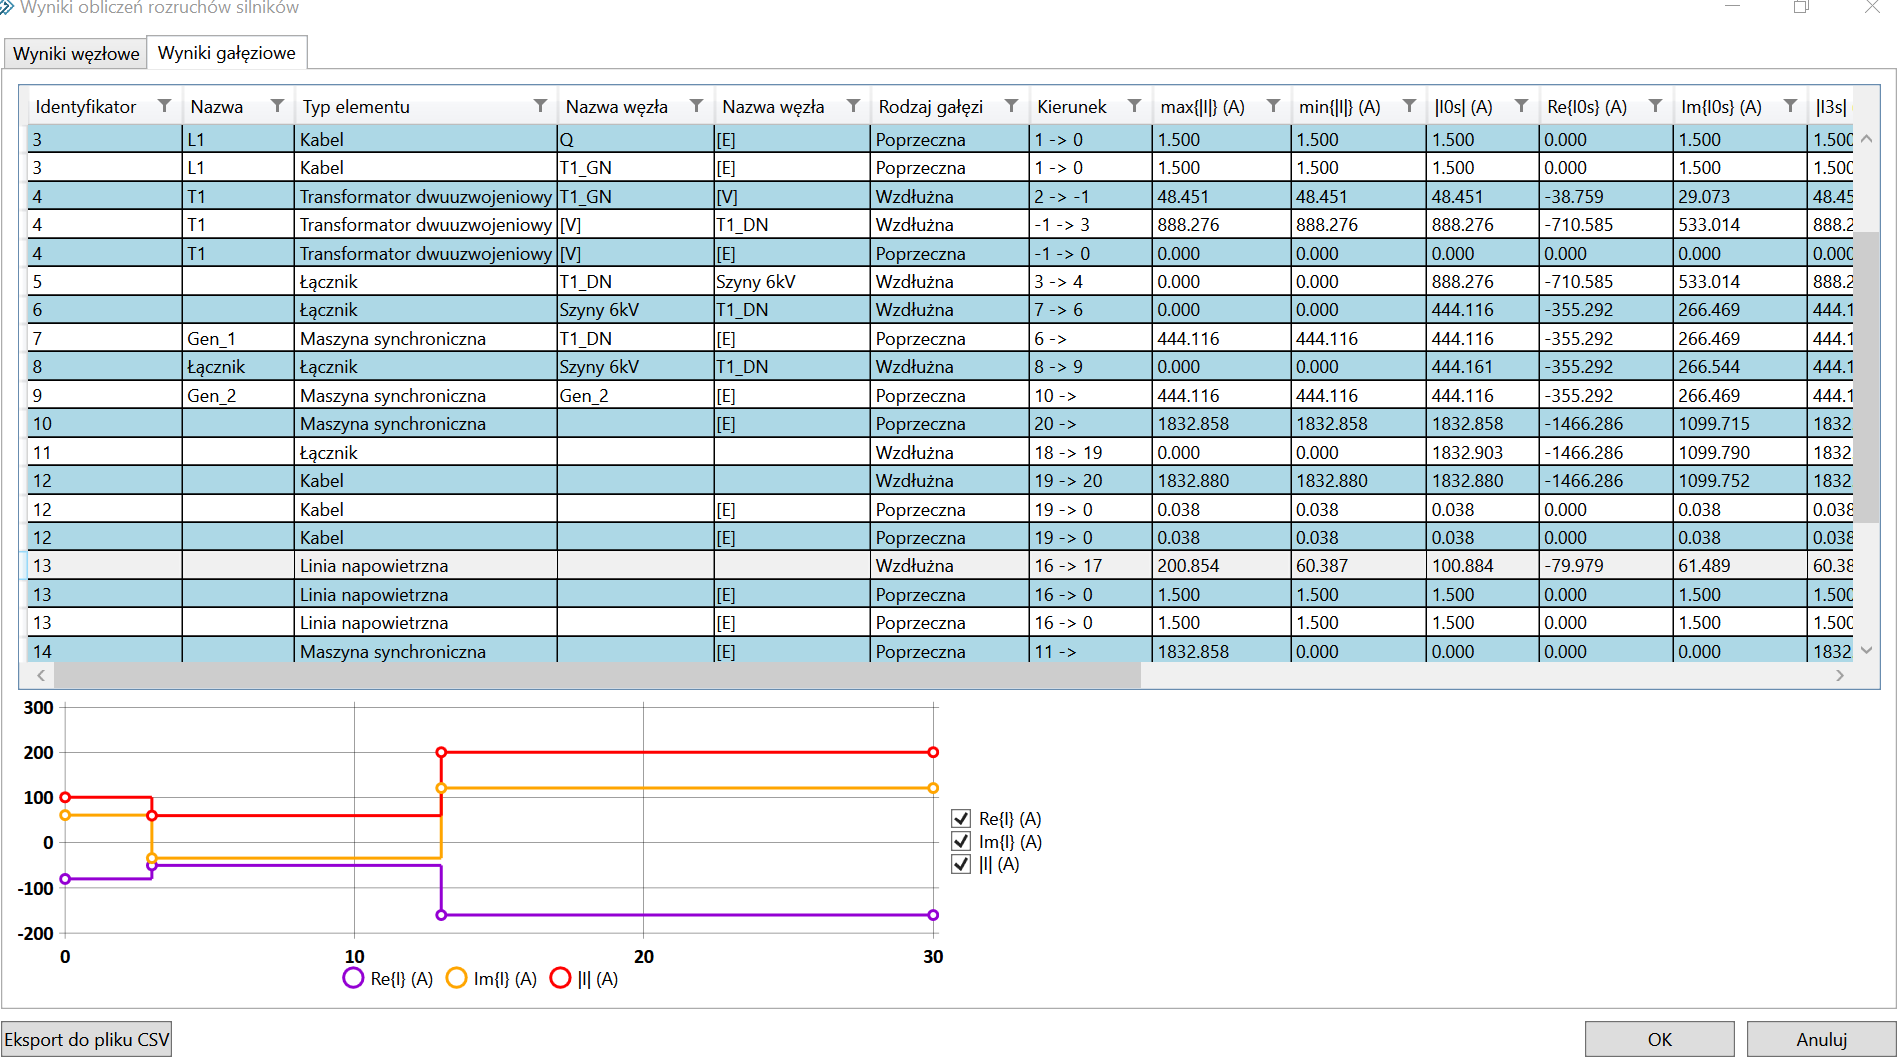
Task: Switch to Wyniki węzłowe tab
Action: tap(76, 54)
